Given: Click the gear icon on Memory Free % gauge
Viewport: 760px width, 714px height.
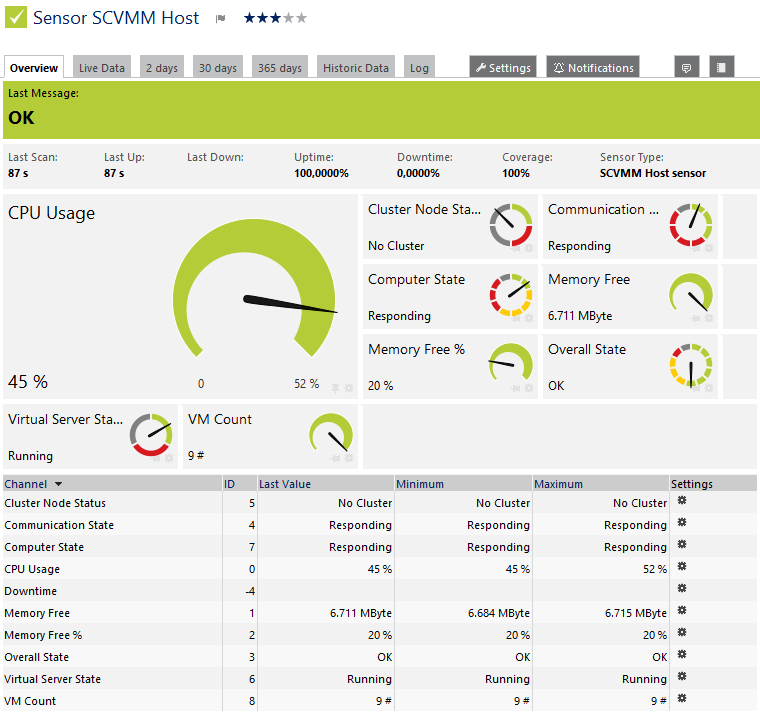Looking at the screenshot, I should pos(529,388).
